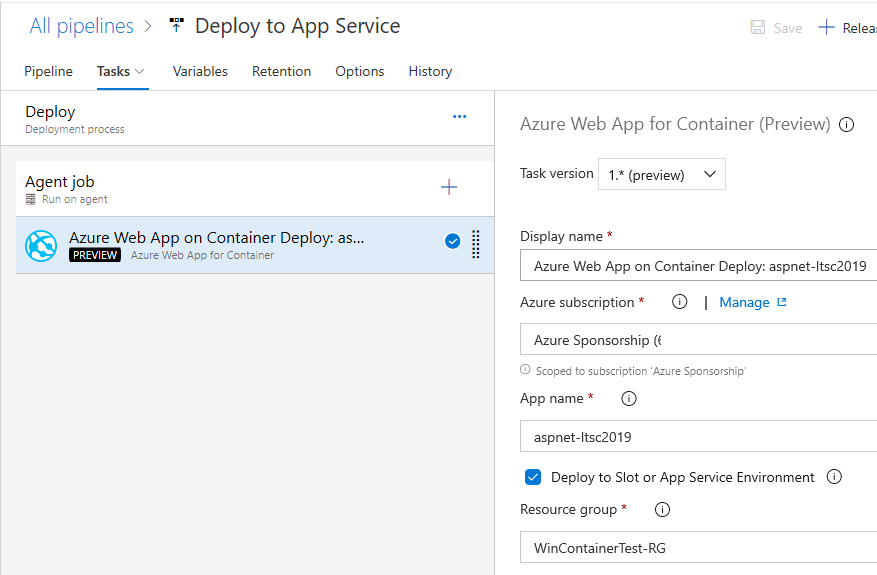Screen dimensions: 877x575
Task: Show the Azure subscription info tooltip
Action: pos(680,302)
